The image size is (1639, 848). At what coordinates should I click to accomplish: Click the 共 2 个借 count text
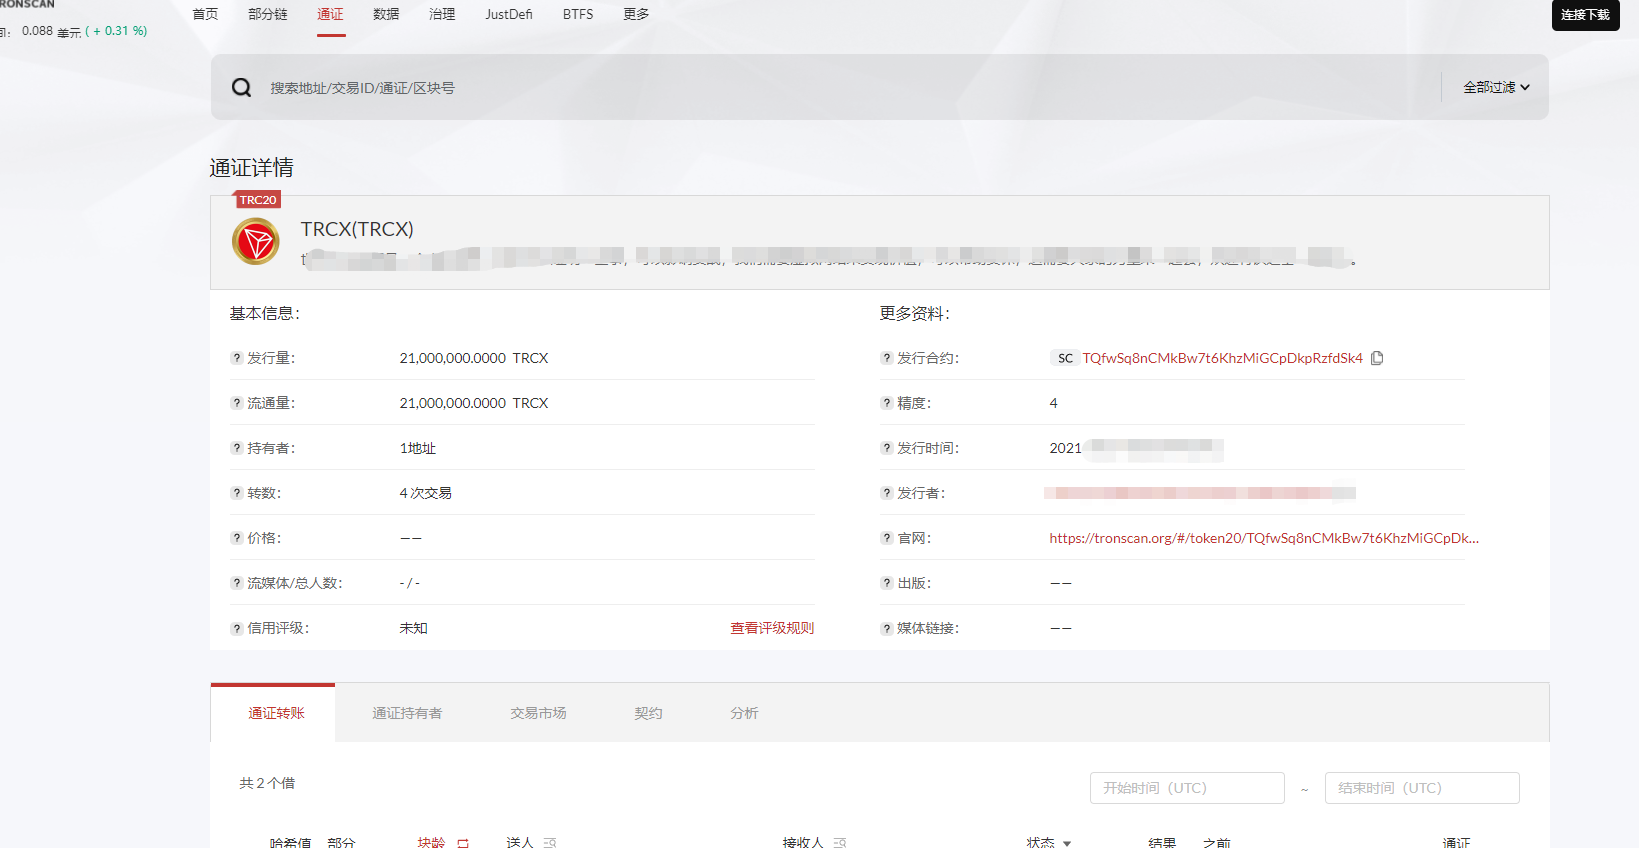point(267,783)
